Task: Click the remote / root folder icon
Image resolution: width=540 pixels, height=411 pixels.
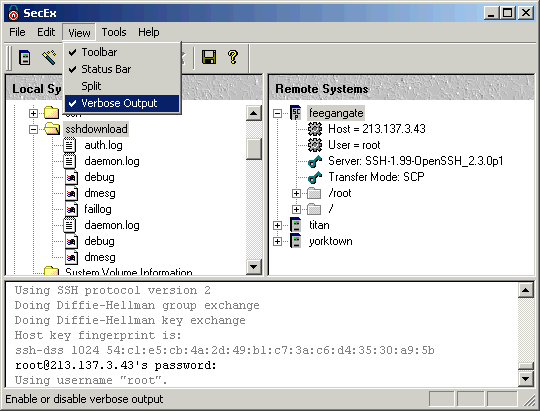Action: pos(314,209)
